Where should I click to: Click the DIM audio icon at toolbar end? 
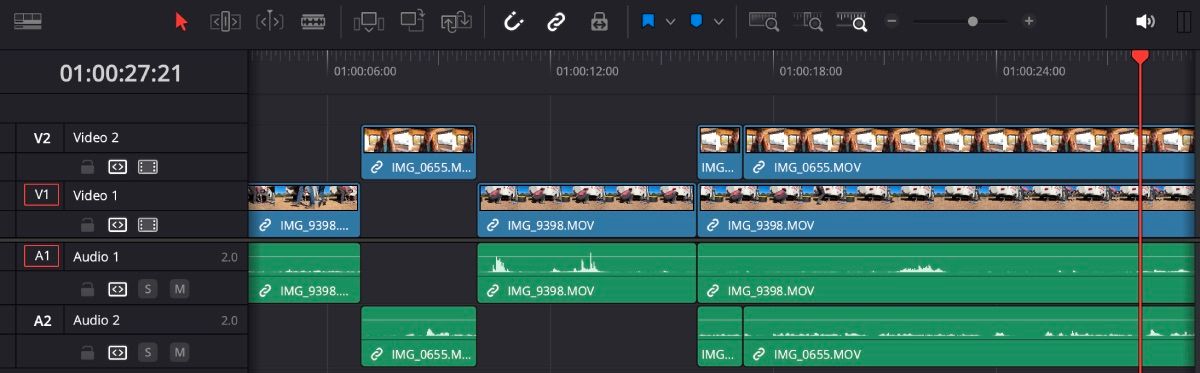coord(1185,21)
